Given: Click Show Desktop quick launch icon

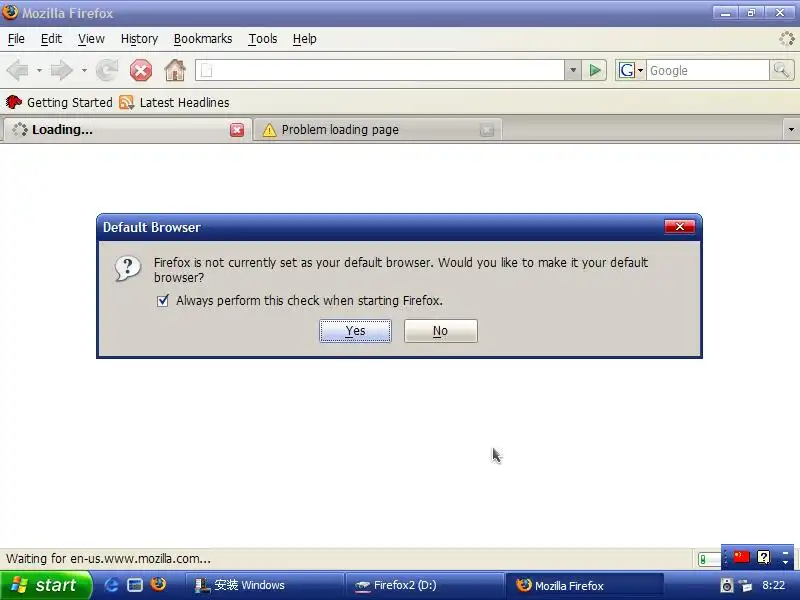Looking at the screenshot, I should pyautogui.click(x=135, y=585).
